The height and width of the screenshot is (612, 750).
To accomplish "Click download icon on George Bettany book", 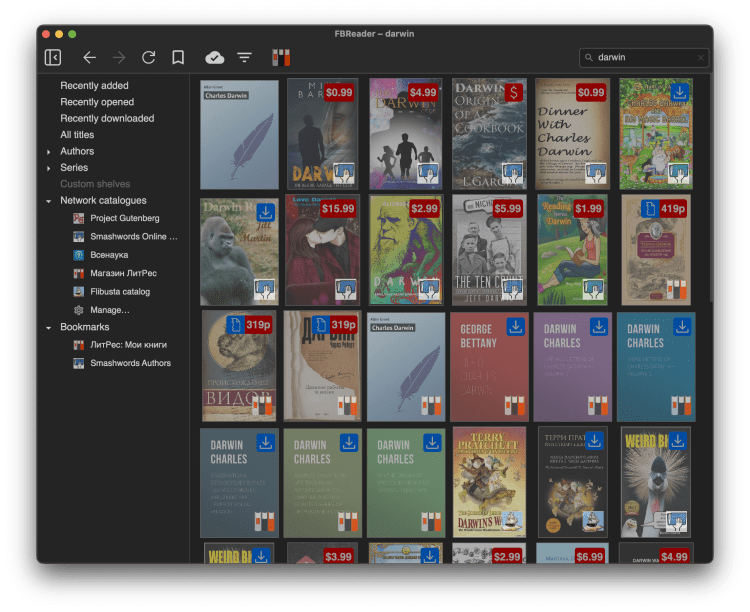I will click(516, 326).
